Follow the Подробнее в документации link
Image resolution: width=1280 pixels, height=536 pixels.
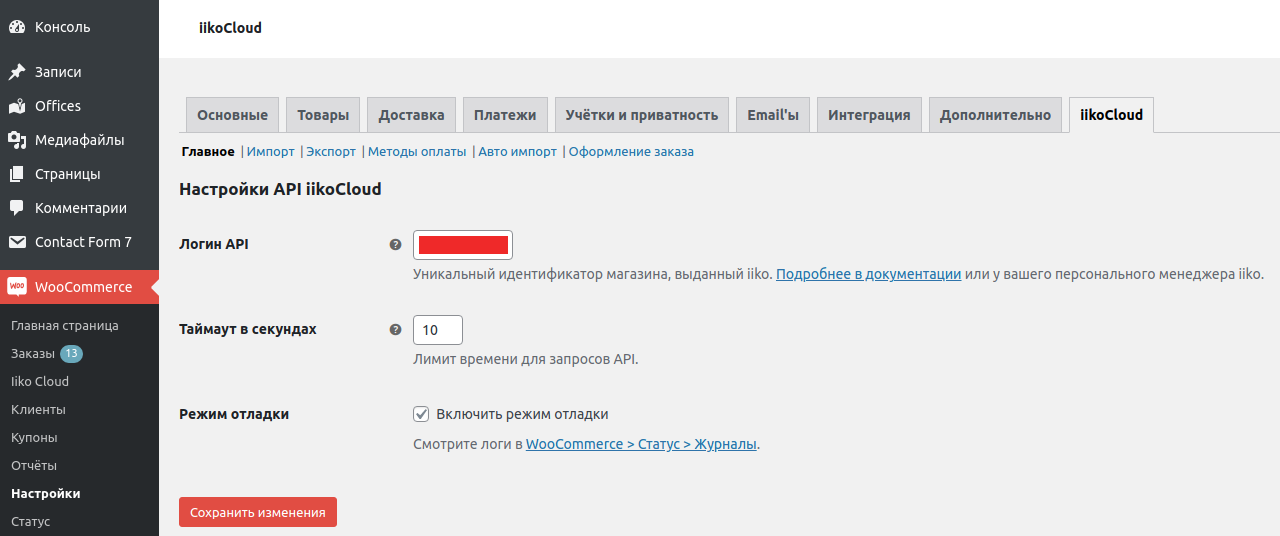869,273
